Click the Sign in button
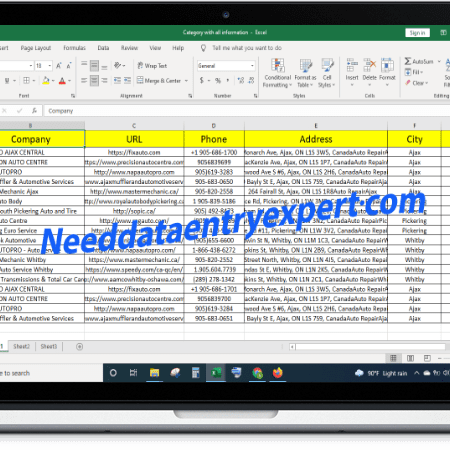Screen dimensions: 450x450 point(417,33)
